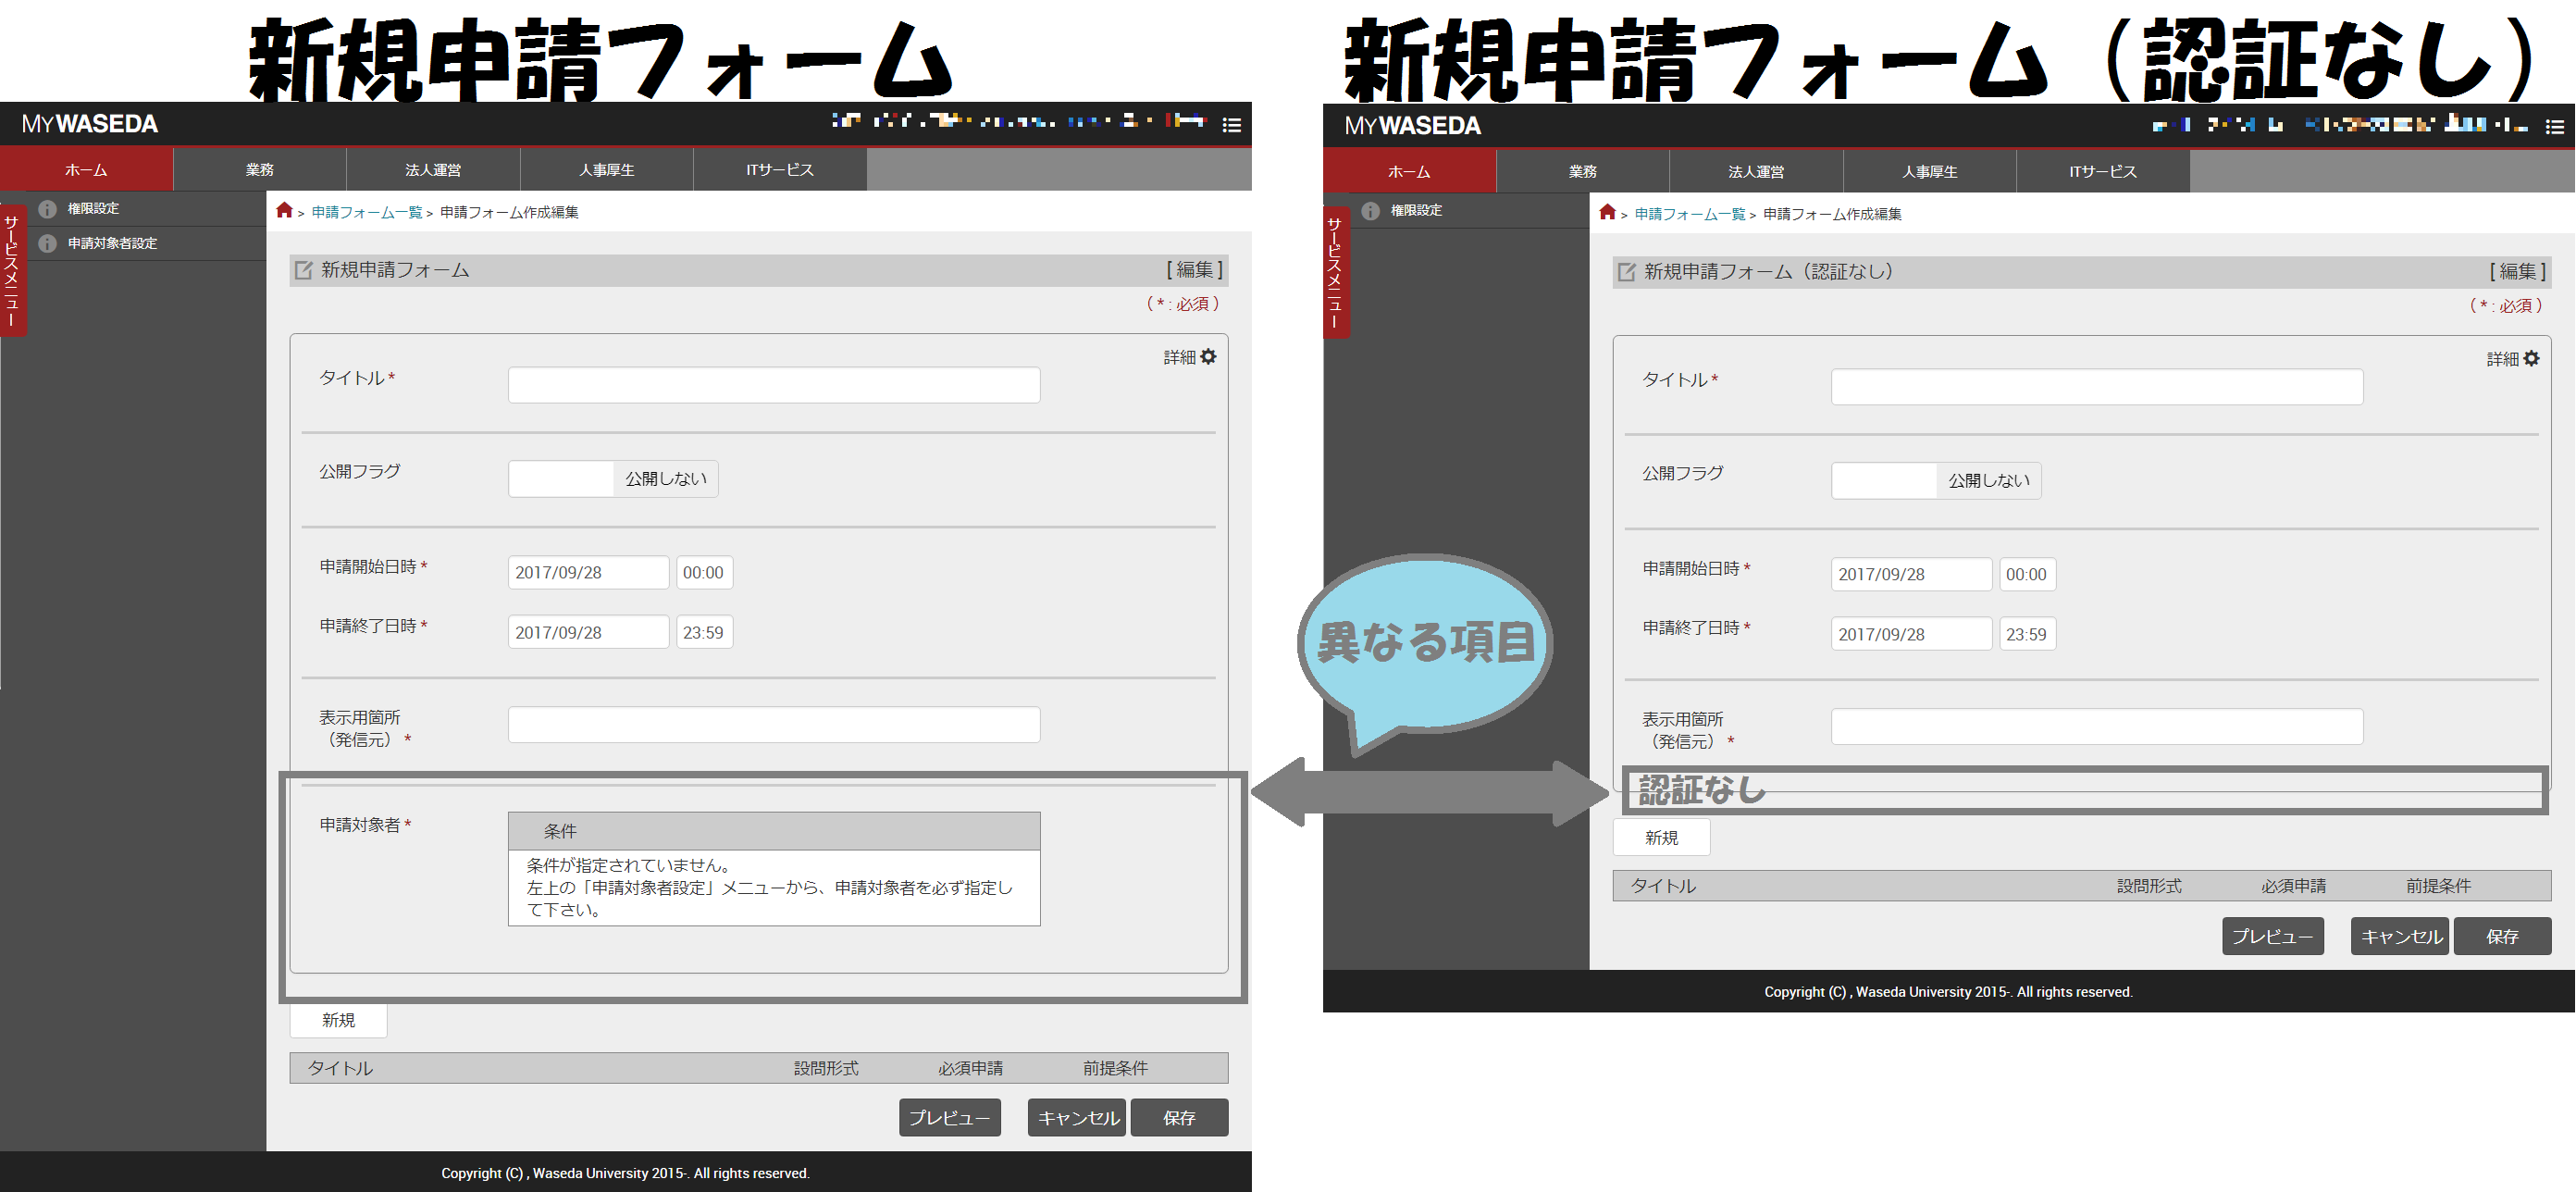Collapse サービスメニュー side tab in right window
The image size is (2576, 1192).
tap(1336, 272)
